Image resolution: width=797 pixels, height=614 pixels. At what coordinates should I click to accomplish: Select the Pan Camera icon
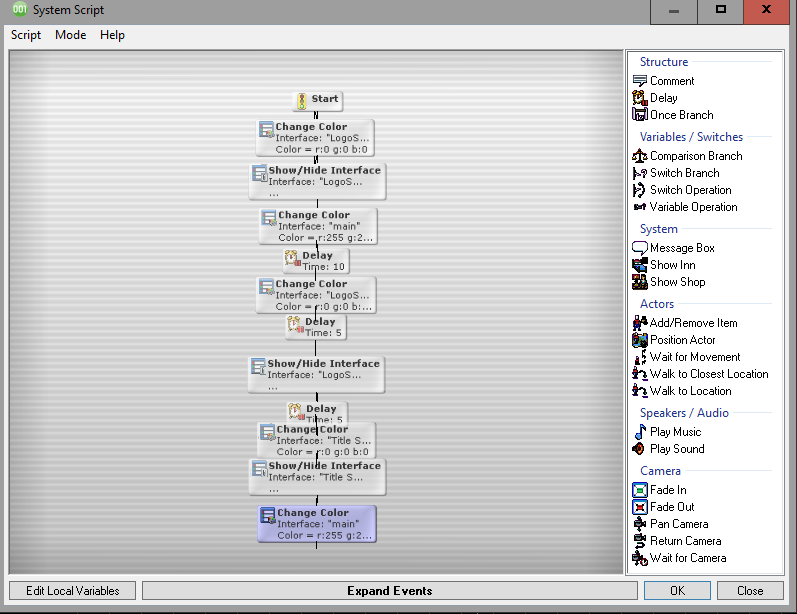(x=639, y=524)
